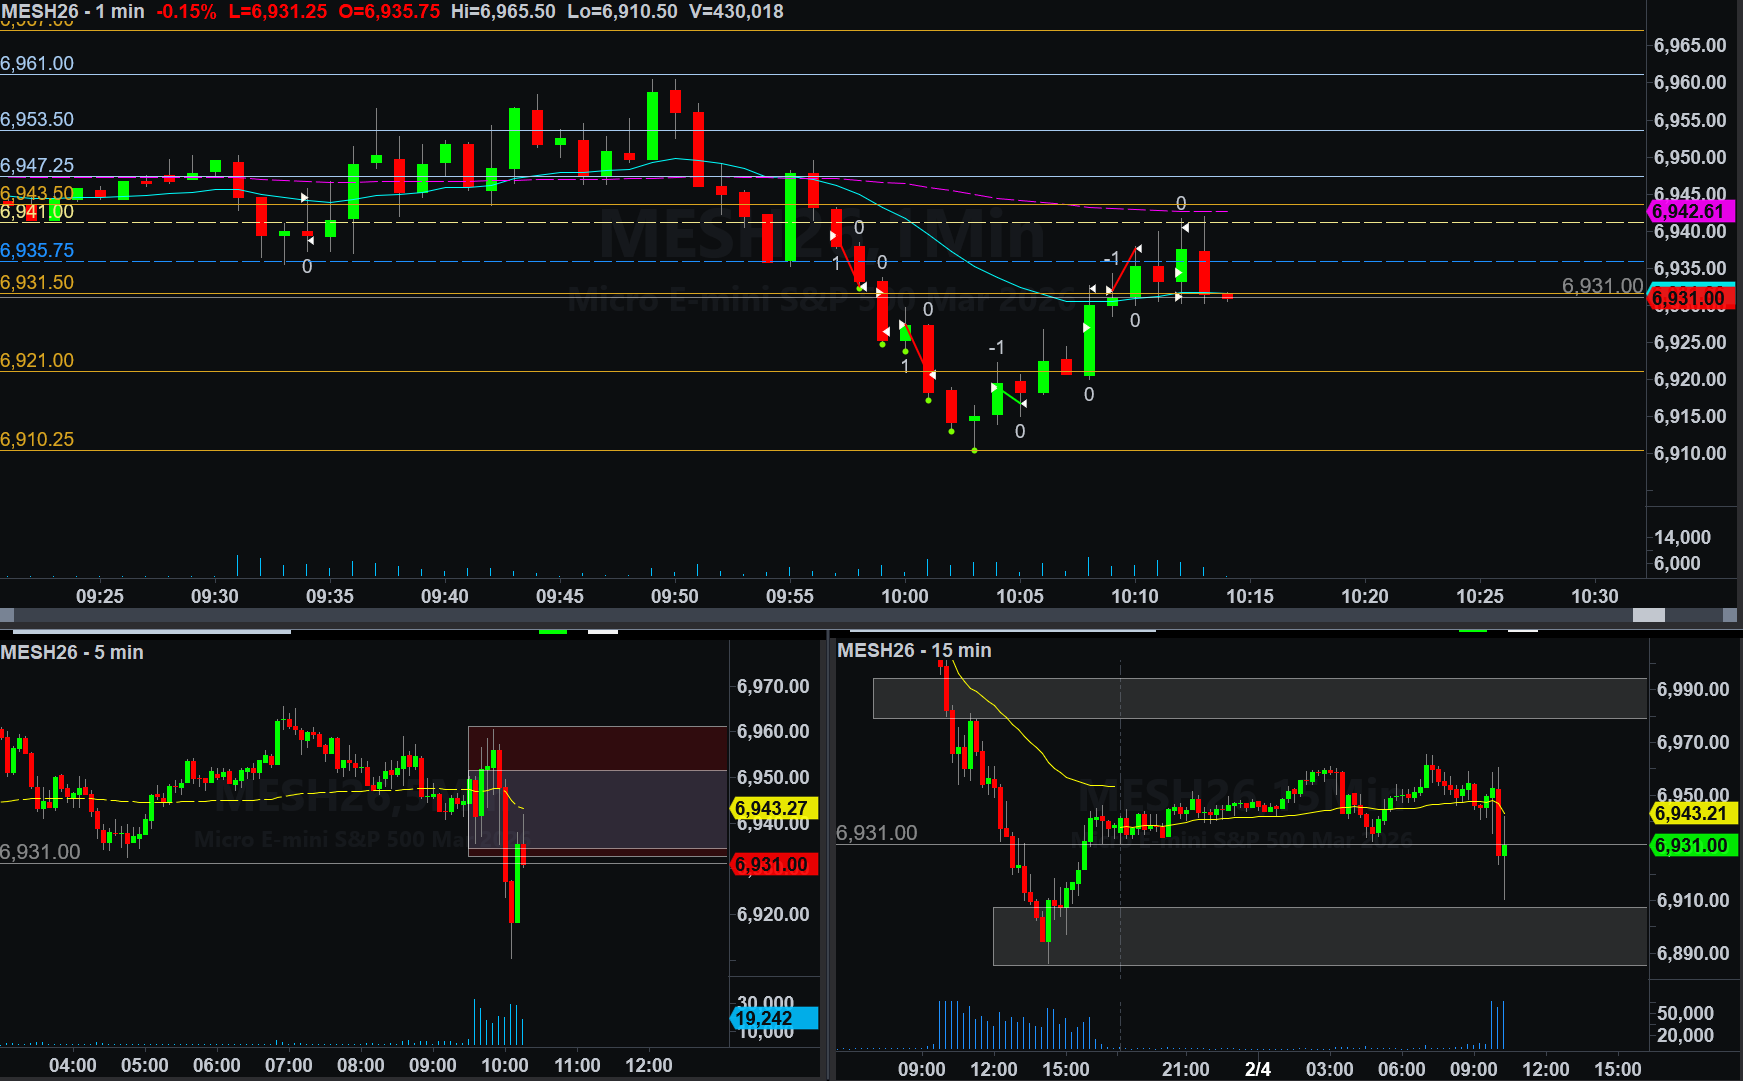Viewport: 1743px width, 1081px height.
Task: Select the MESH26 - 1 min chart title
Action: [72, 11]
